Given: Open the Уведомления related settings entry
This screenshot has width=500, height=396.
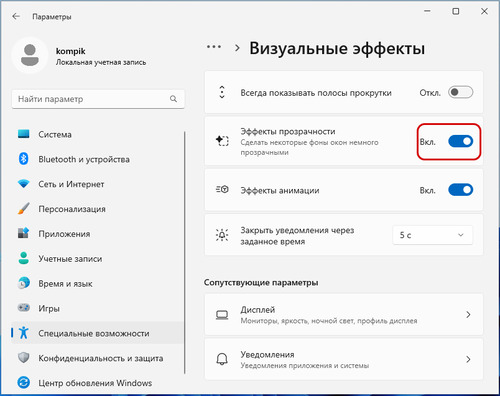Looking at the screenshot, I should coord(344,359).
